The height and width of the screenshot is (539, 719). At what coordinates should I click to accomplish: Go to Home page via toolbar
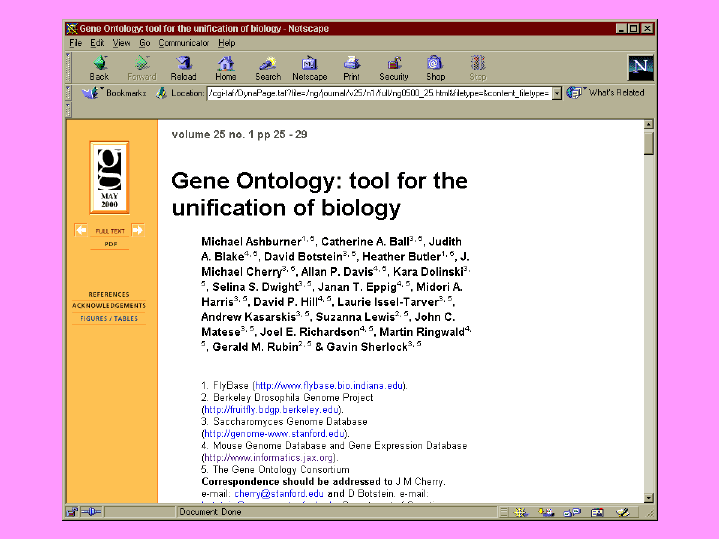[x=226, y=67]
